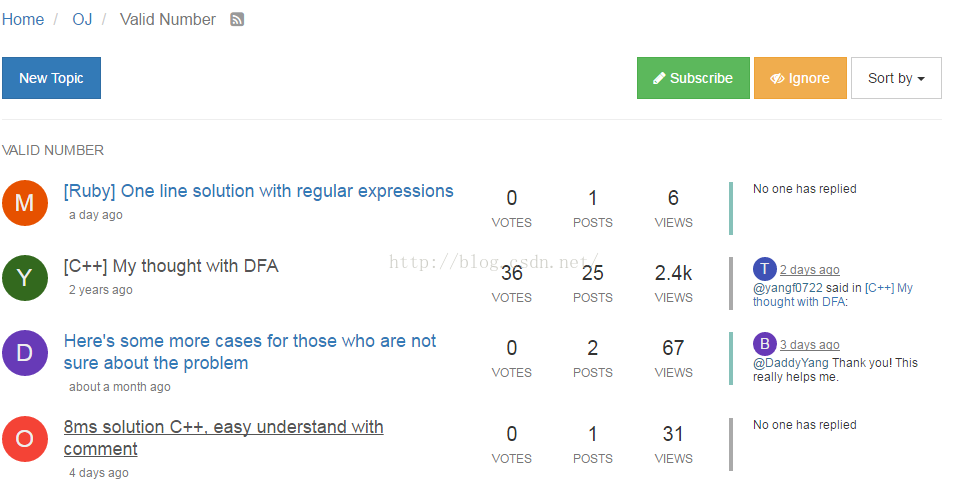Image resolution: width=969 pixels, height=502 pixels.
Task: Click the small blue T replier avatar
Action: tap(765, 269)
